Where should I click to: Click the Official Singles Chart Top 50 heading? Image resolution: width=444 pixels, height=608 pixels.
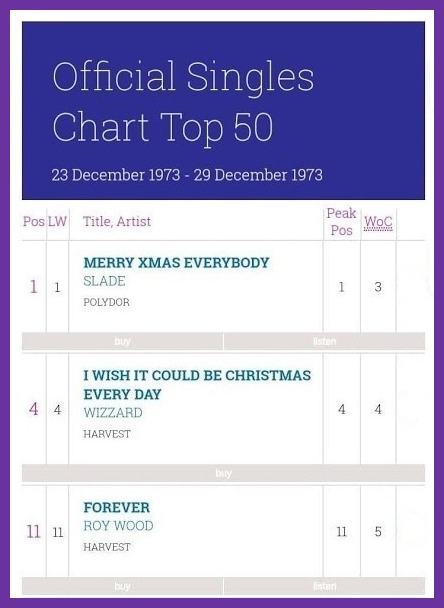tap(183, 102)
